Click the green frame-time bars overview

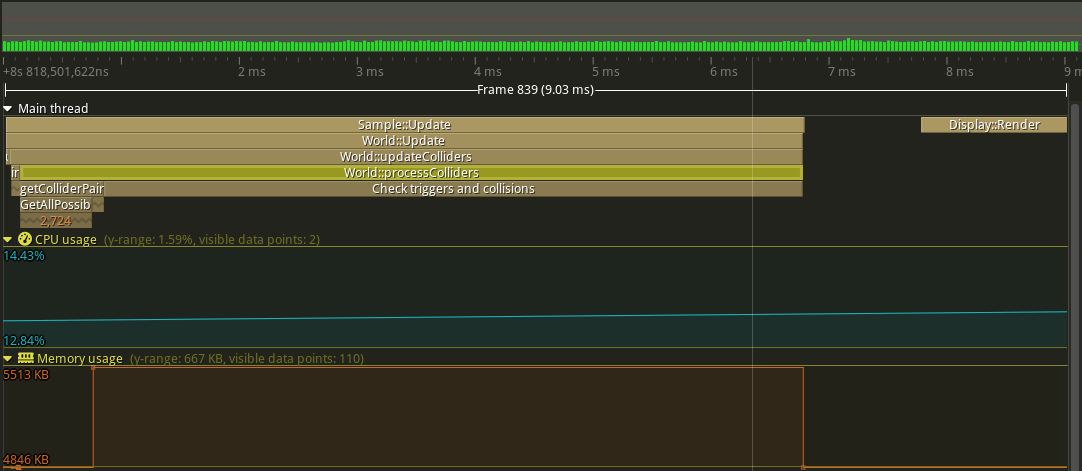[541, 46]
